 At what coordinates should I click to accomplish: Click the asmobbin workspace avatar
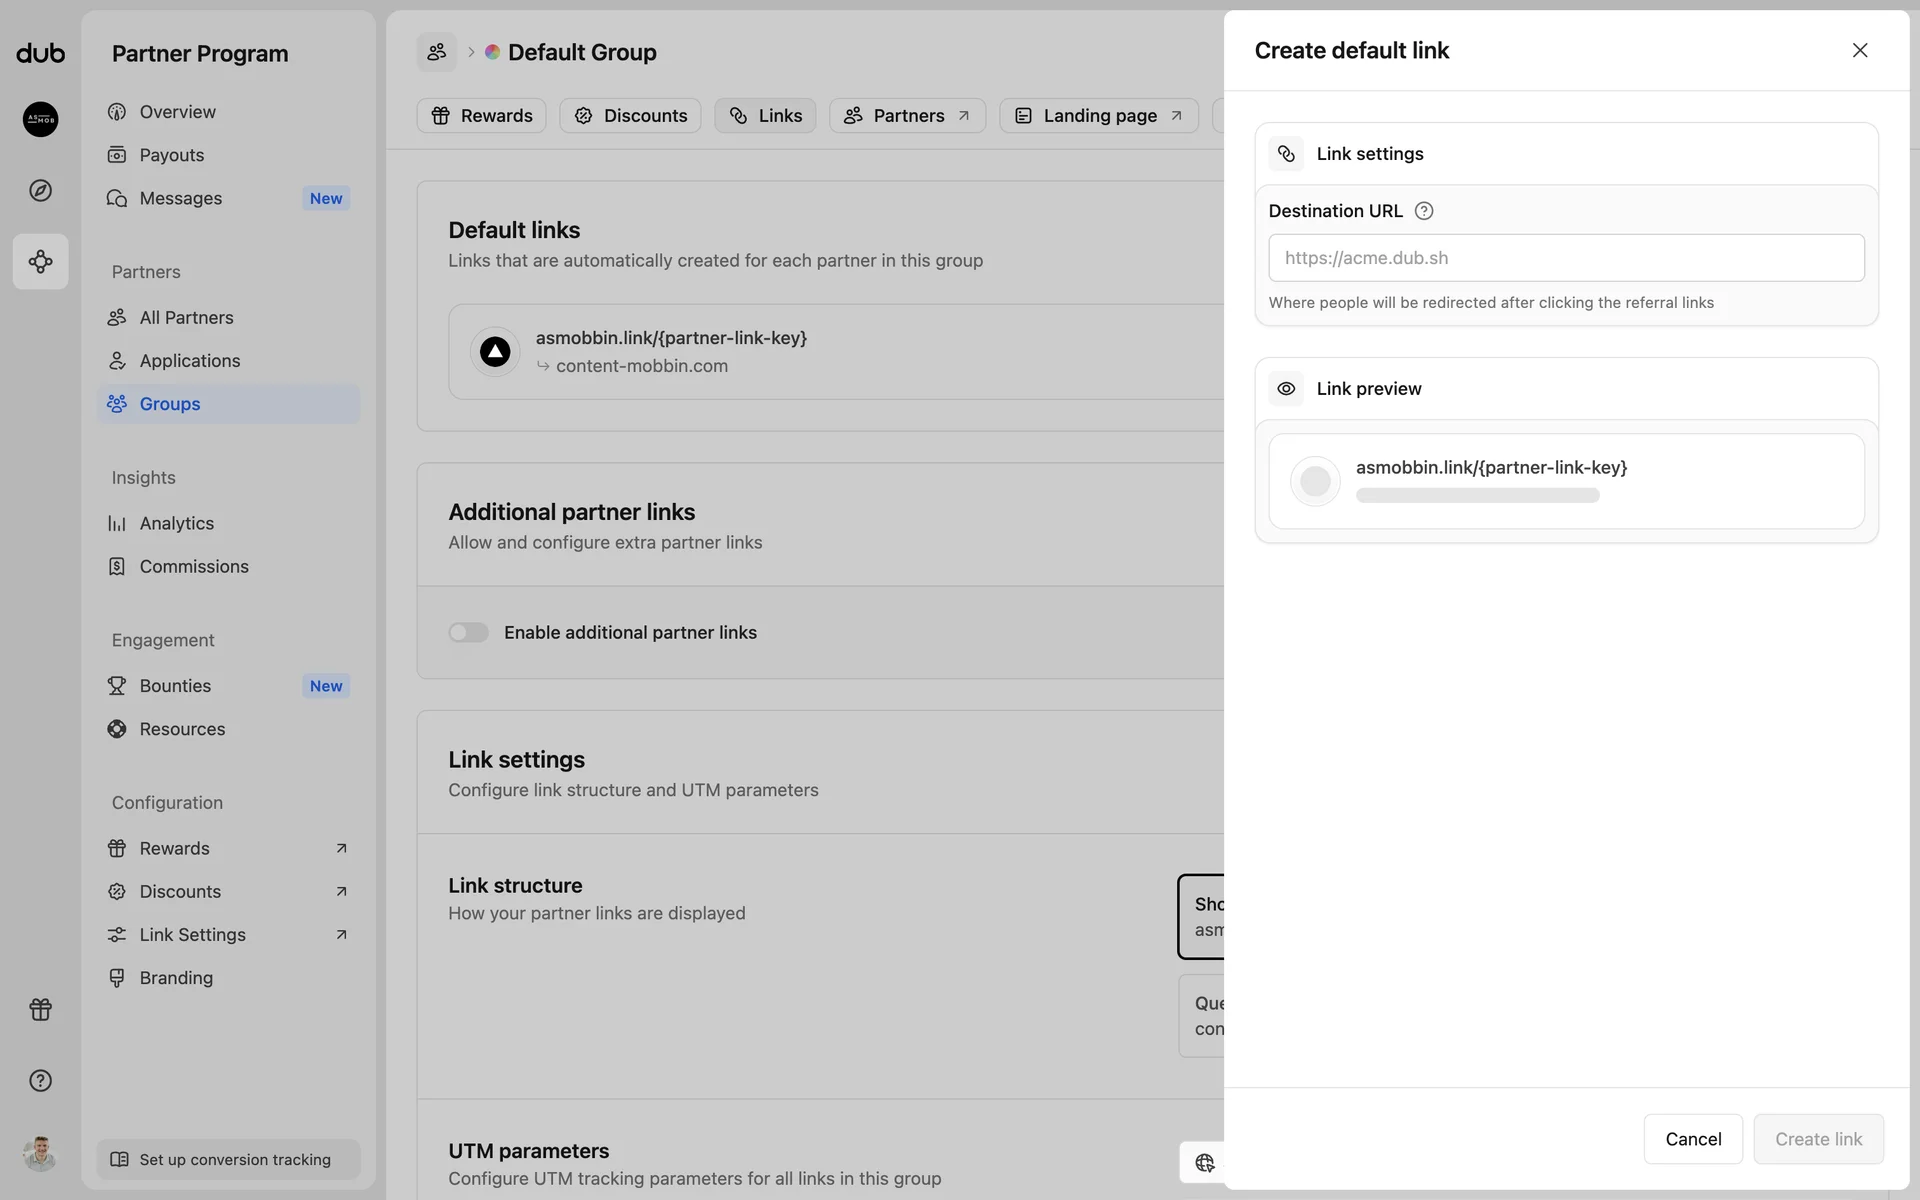coord(40,119)
